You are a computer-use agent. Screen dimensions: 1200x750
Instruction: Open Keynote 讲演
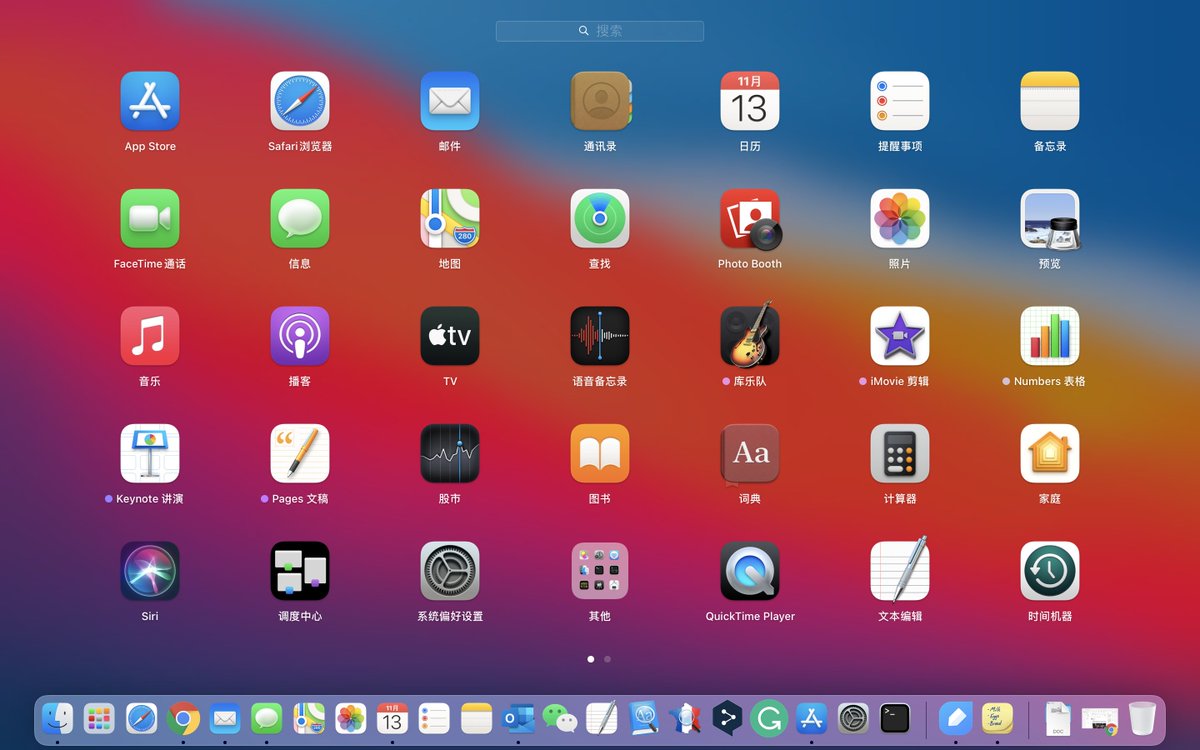[x=150, y=453]
